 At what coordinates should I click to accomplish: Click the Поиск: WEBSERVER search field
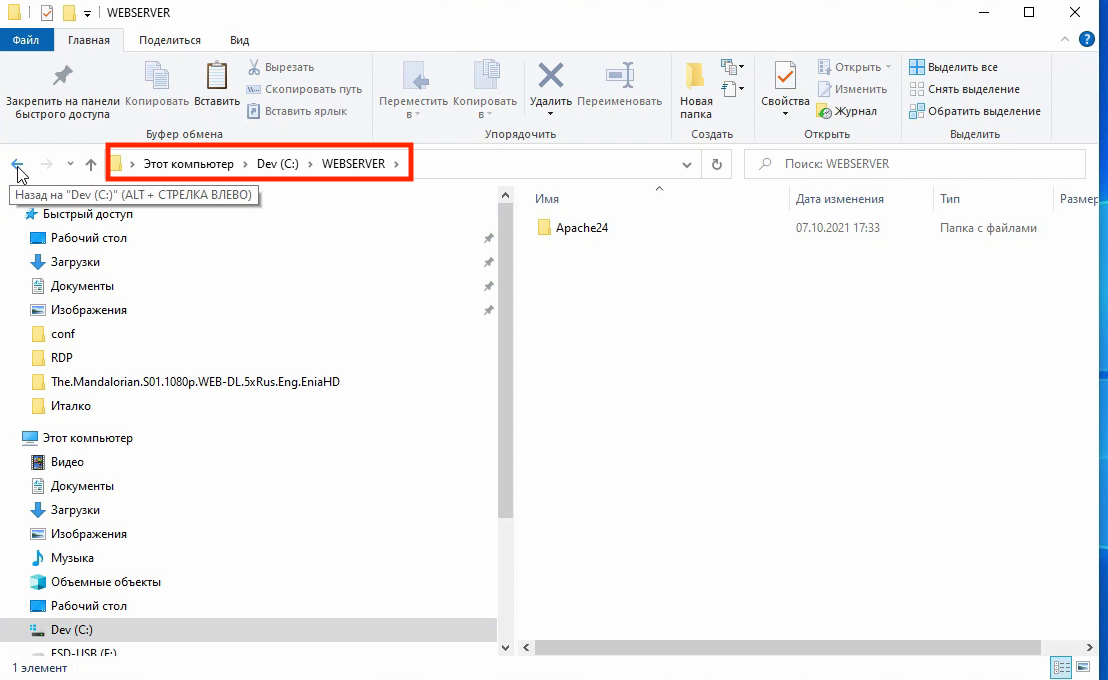coord(914,164)
